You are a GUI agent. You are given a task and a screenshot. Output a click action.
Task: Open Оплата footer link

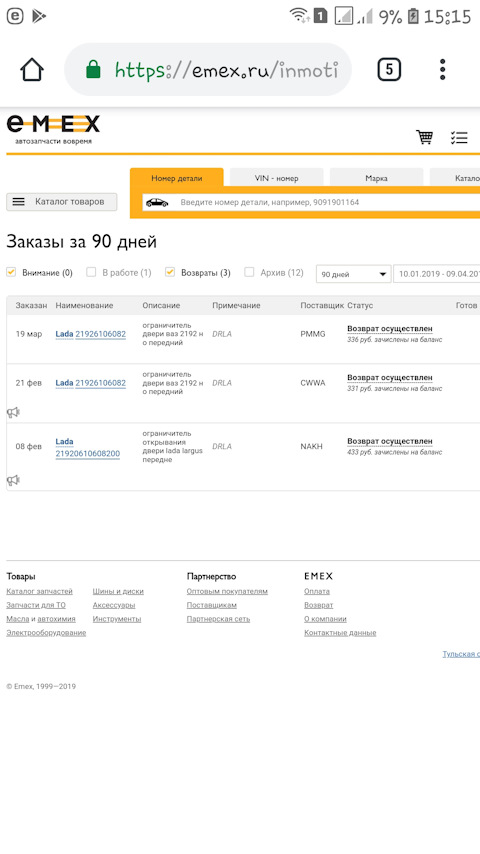(x=317, y=591)
